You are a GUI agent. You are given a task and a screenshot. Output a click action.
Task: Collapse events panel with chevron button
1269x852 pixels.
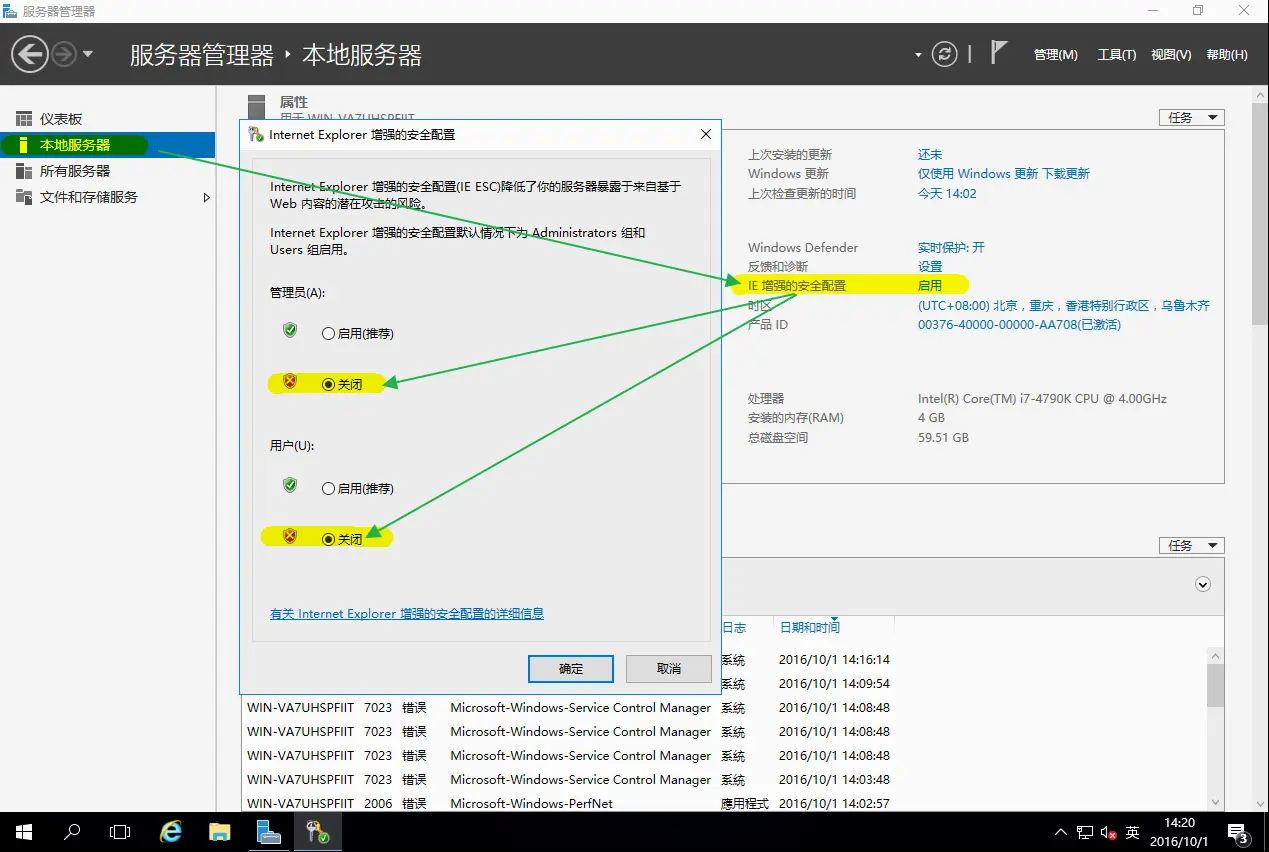point(1203,585)
